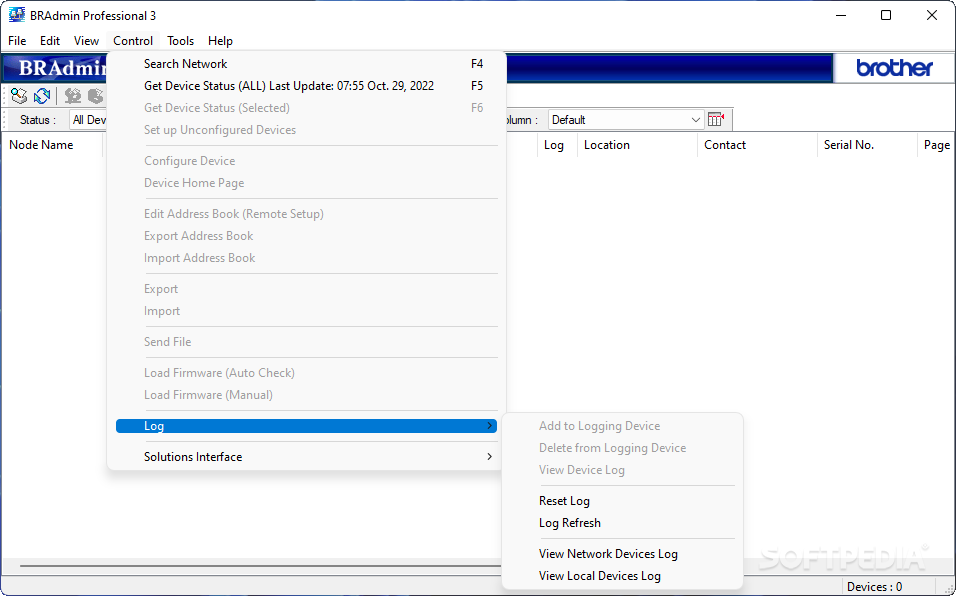Sort by Serial No. column header
956x596 pixels.
pyautogui.click(x=867, y=145)
